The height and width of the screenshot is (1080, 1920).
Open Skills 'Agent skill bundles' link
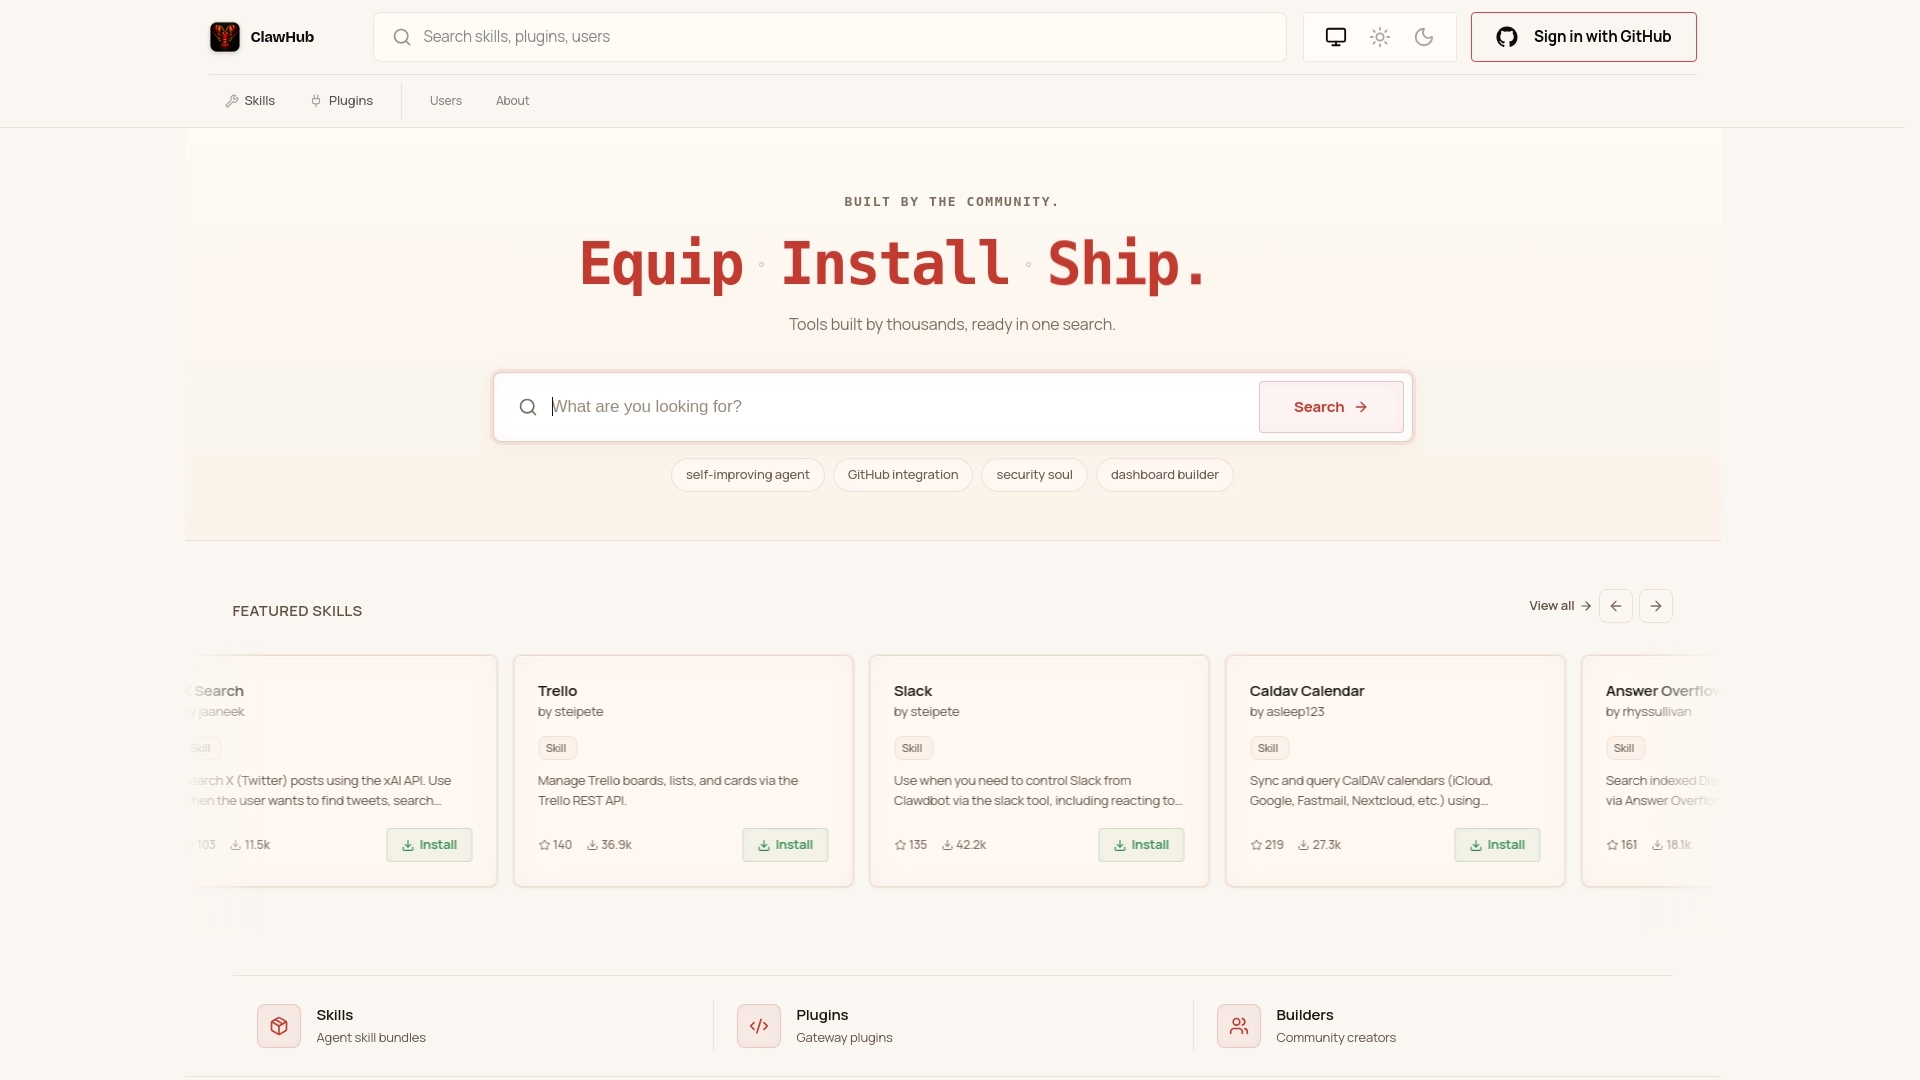[371, 1038]
